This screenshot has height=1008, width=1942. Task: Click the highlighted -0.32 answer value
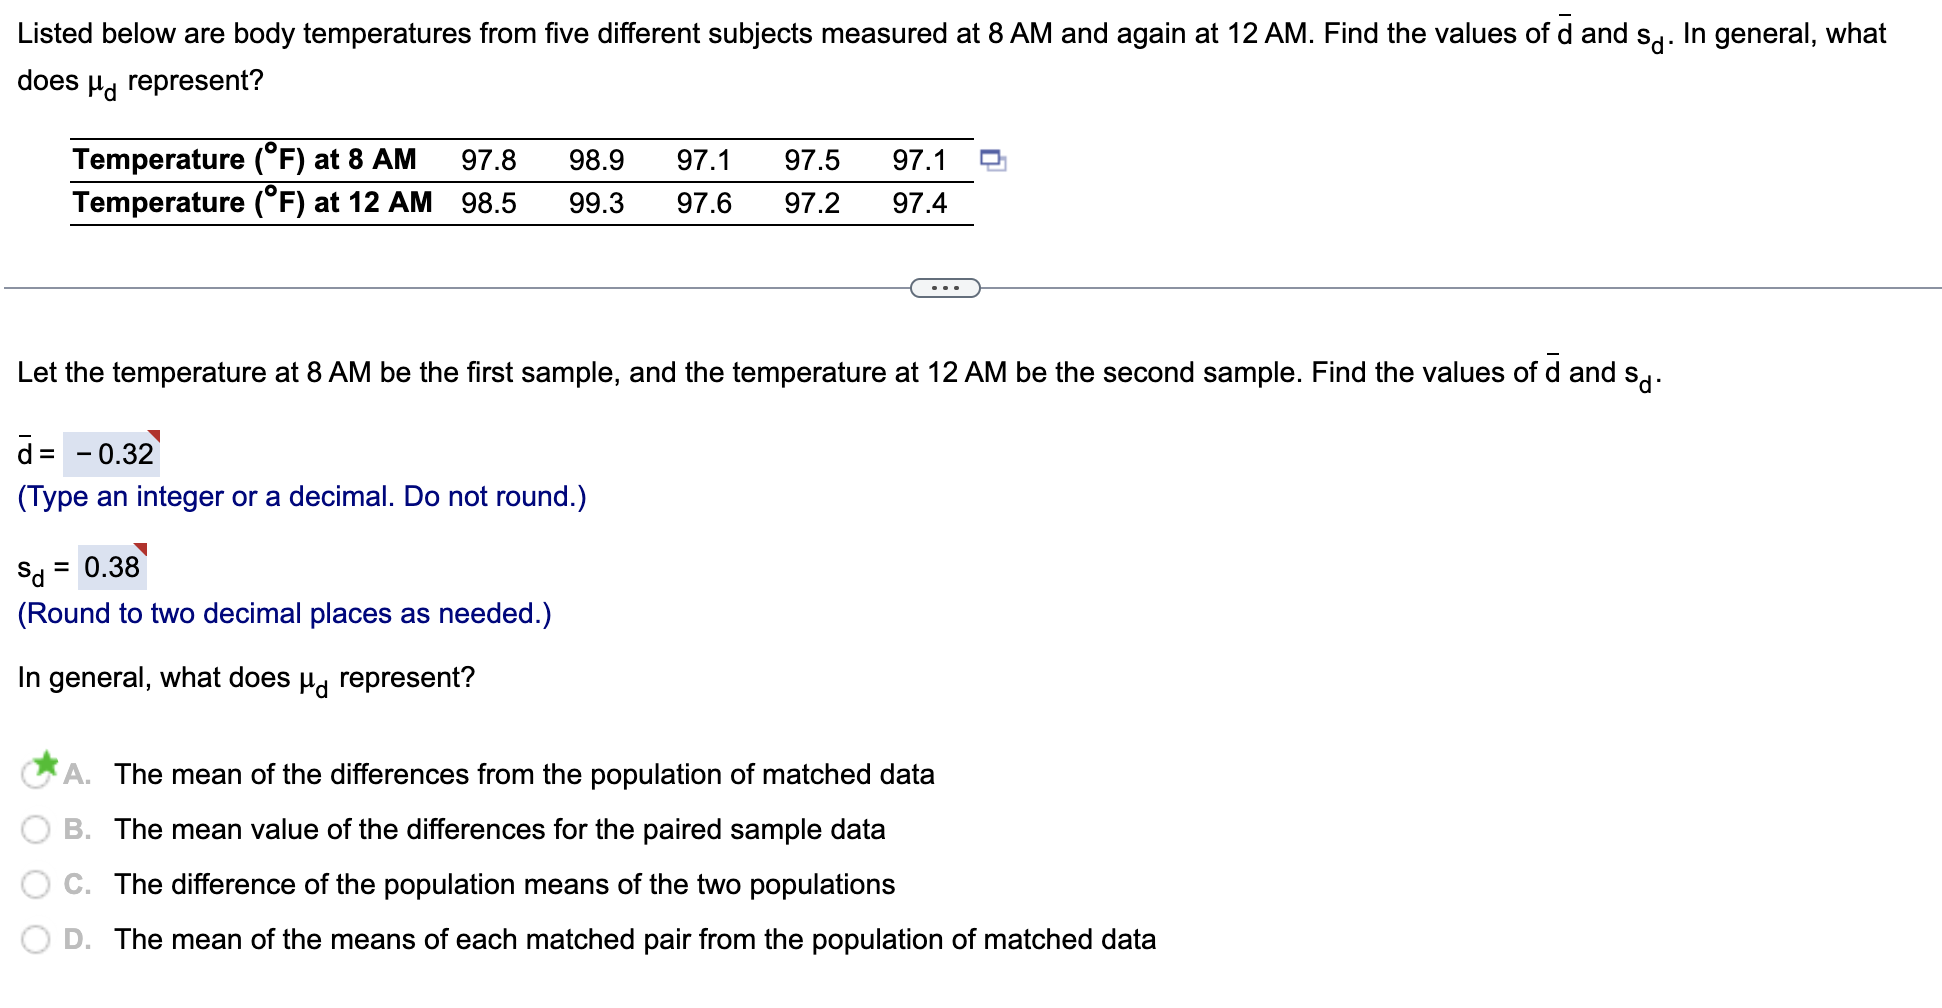(x=111, y=453)
